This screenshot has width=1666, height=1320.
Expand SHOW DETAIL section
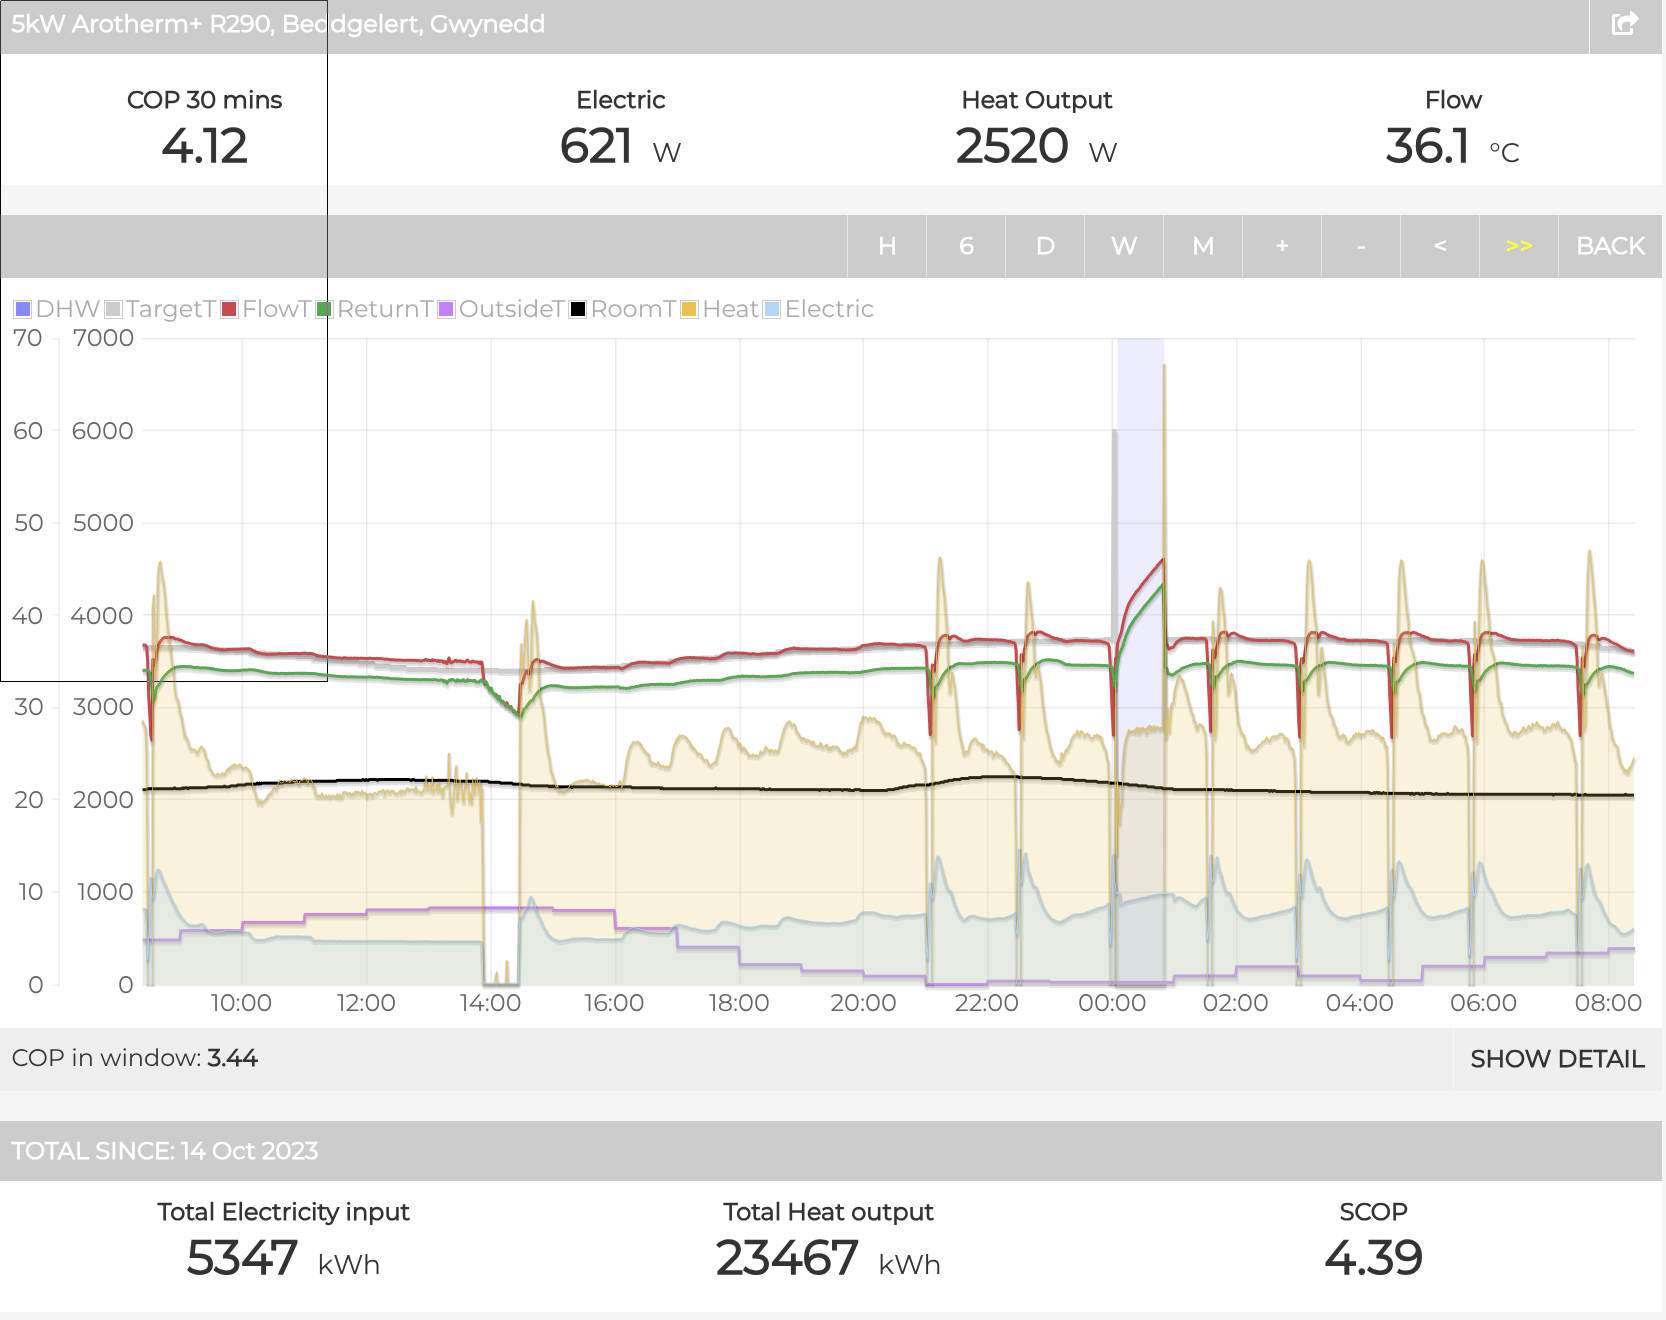1556,1059
